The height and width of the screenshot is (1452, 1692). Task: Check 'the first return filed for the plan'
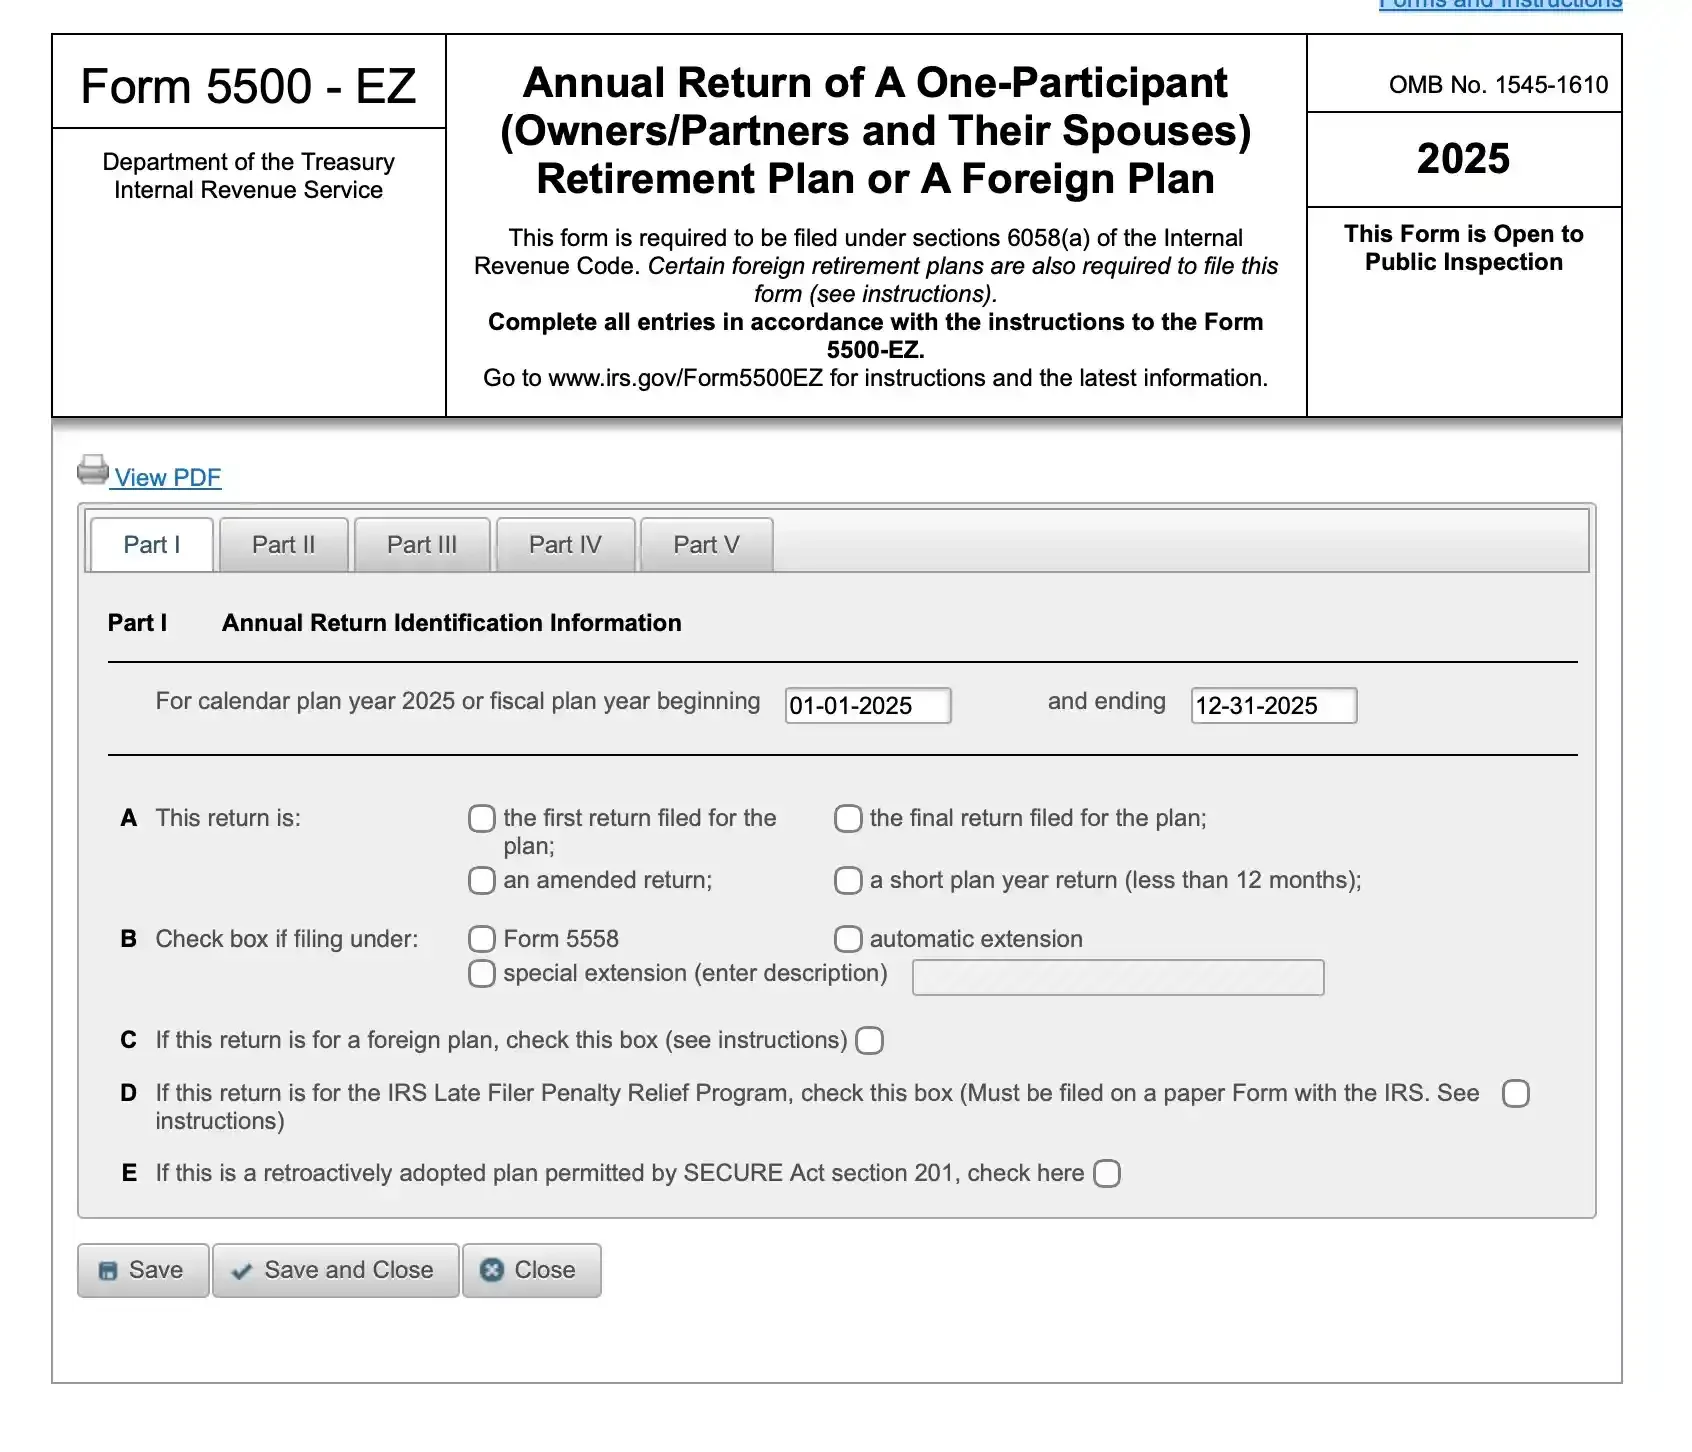point(482,819)
